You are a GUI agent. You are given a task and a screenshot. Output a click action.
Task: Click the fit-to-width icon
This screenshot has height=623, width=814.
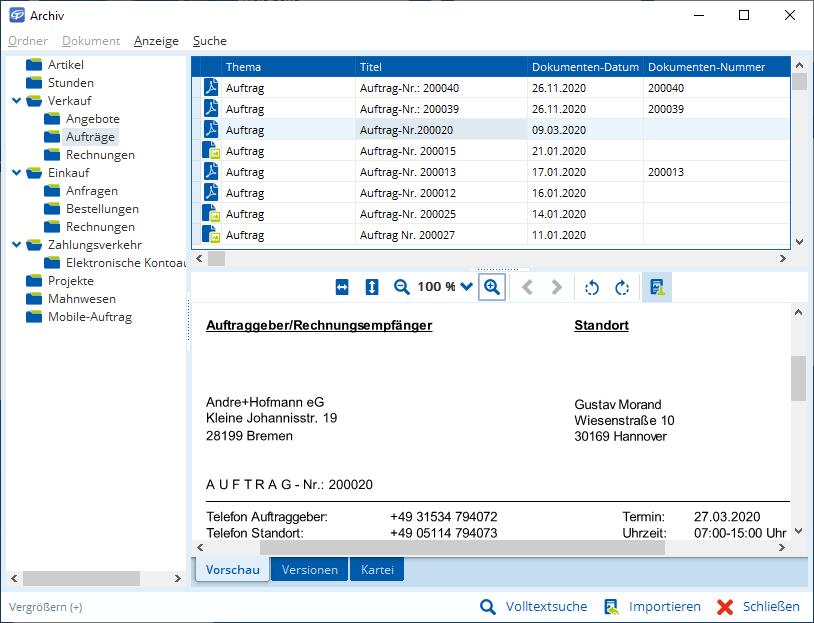[x=342, y=287]
